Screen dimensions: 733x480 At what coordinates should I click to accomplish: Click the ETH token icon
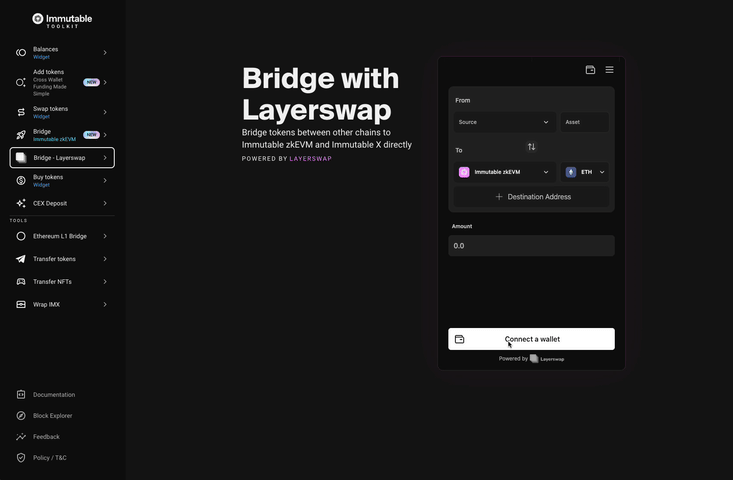[571, 172]
